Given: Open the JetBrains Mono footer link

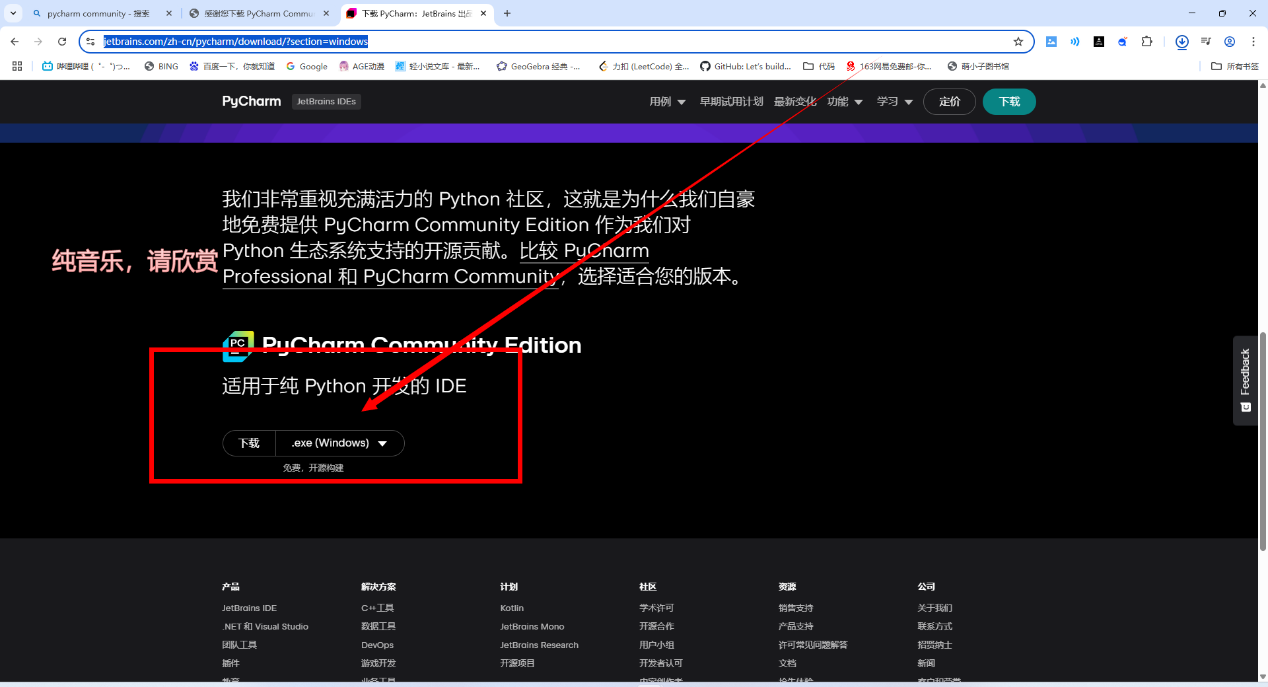Looking at the screenshot, I should coord(532,627).
